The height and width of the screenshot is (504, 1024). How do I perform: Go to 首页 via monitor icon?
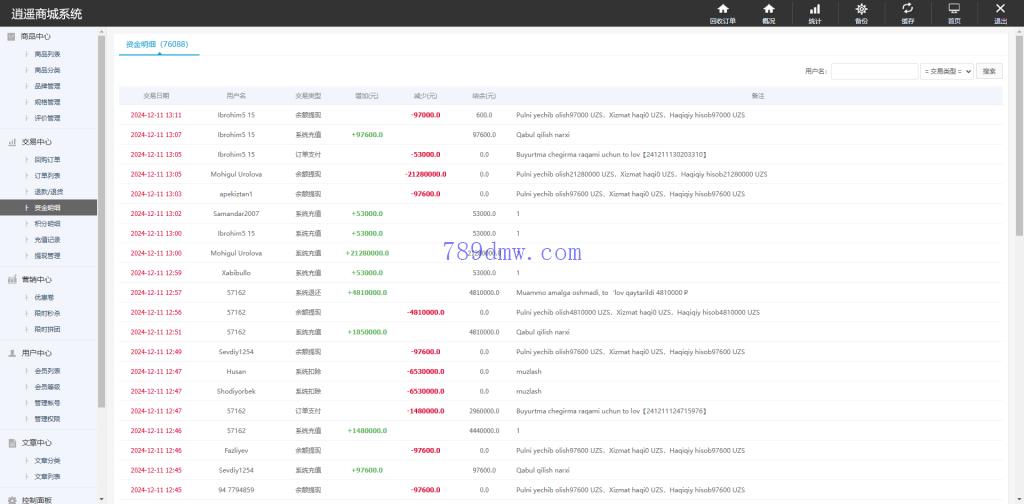[954, 9]
